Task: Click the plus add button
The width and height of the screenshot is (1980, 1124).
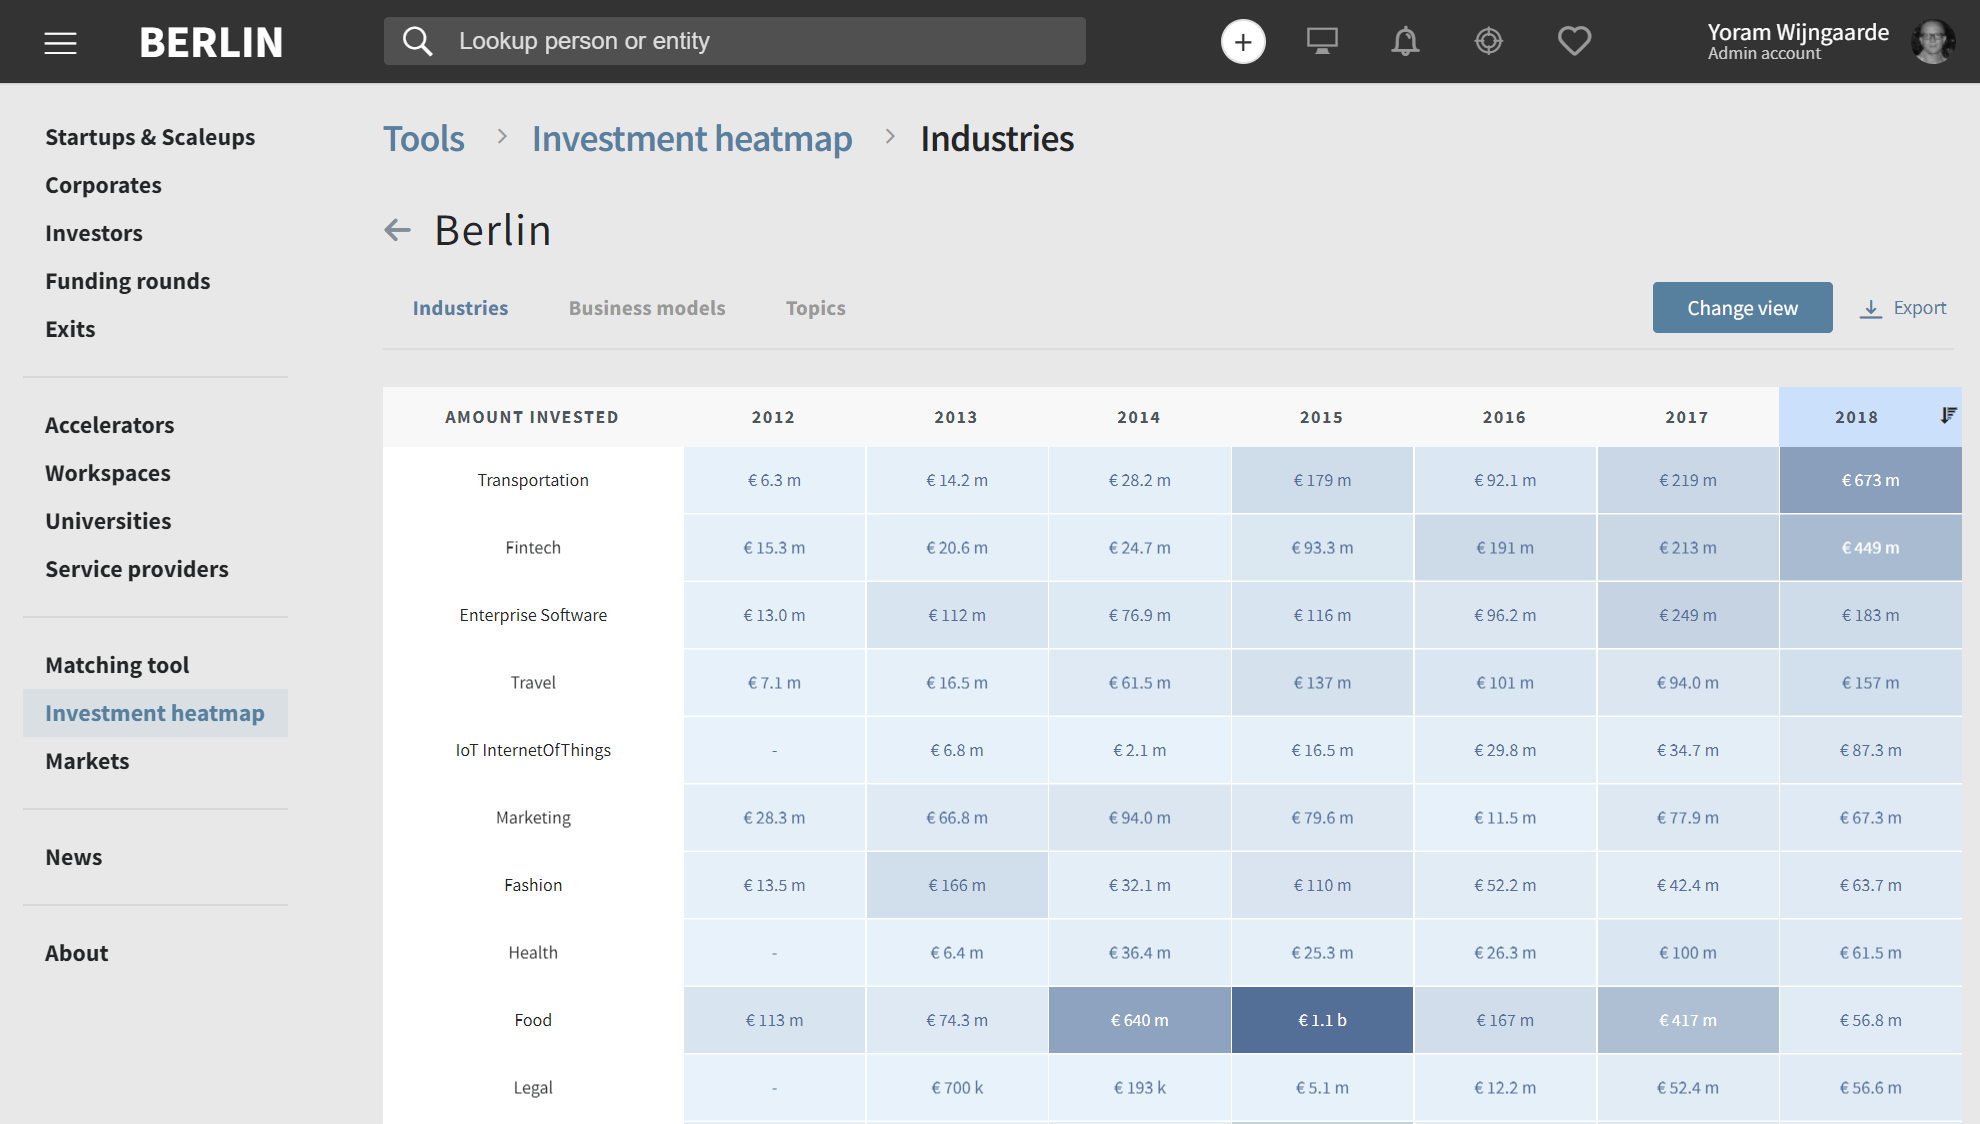Action: (1243, 42)
